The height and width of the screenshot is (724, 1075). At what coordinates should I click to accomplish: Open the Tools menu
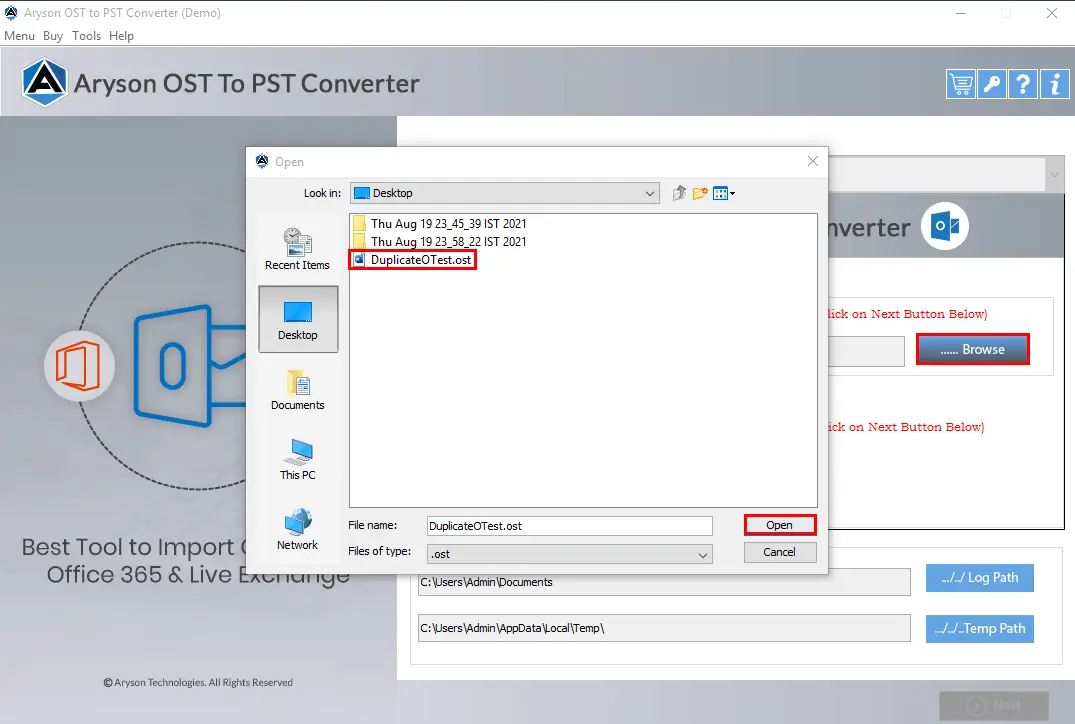tap(86, 36)
